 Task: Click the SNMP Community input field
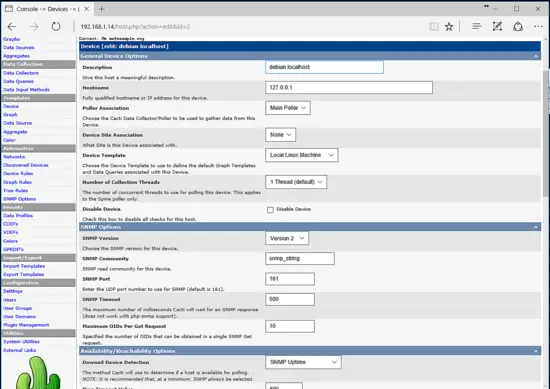[300, 259]
